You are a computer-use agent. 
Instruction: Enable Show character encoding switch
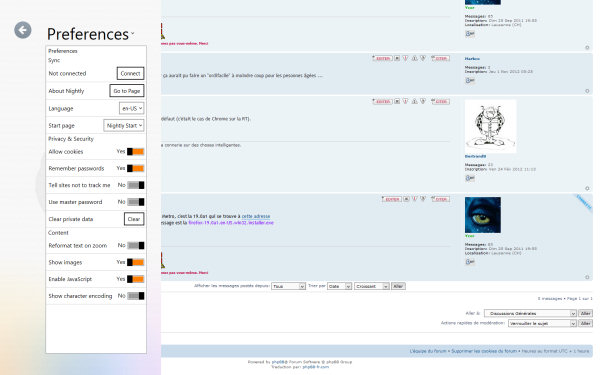click(135, 296)
